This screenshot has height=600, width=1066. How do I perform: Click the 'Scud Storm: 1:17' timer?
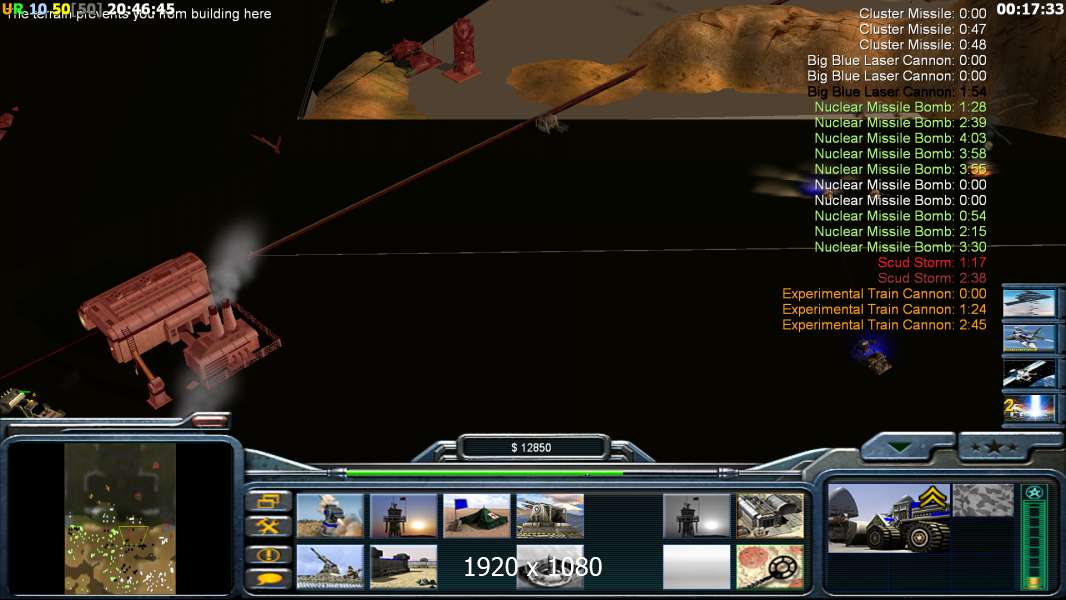click(x=932, y=263)
